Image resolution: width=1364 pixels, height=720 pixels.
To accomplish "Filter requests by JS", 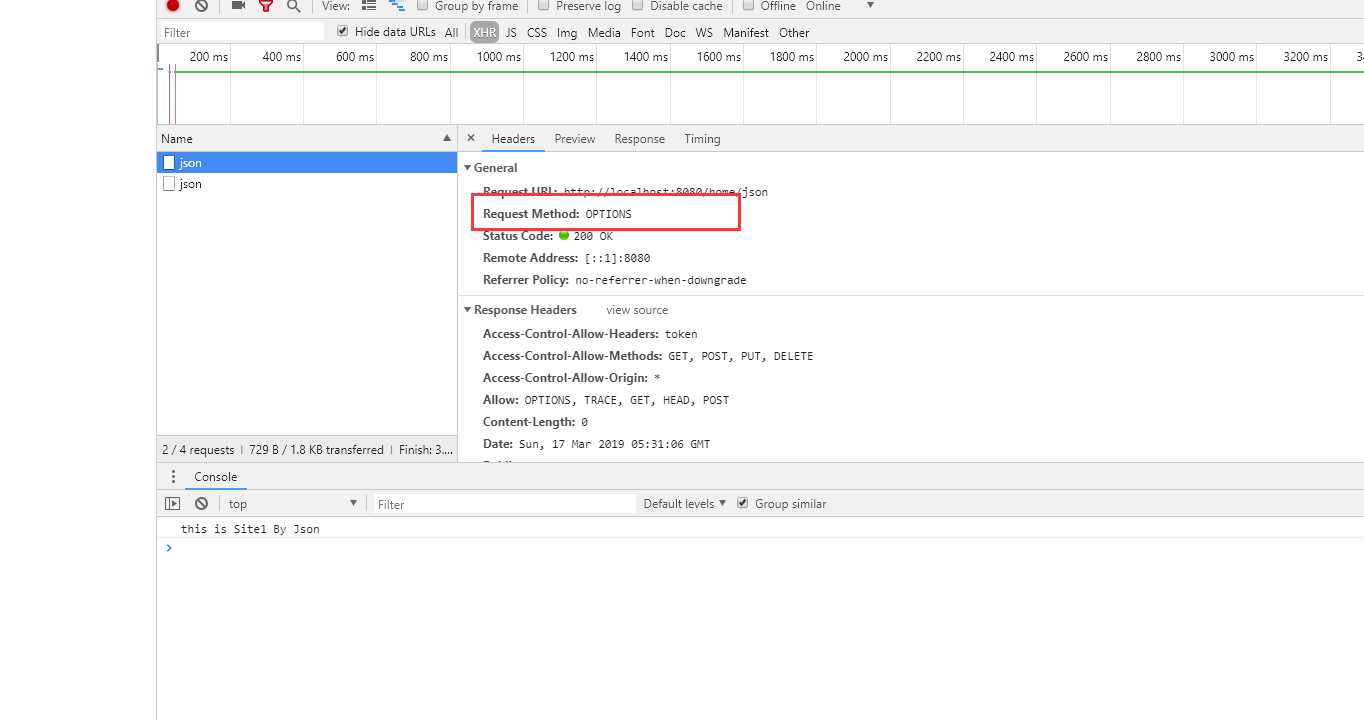I will (511, 32).
